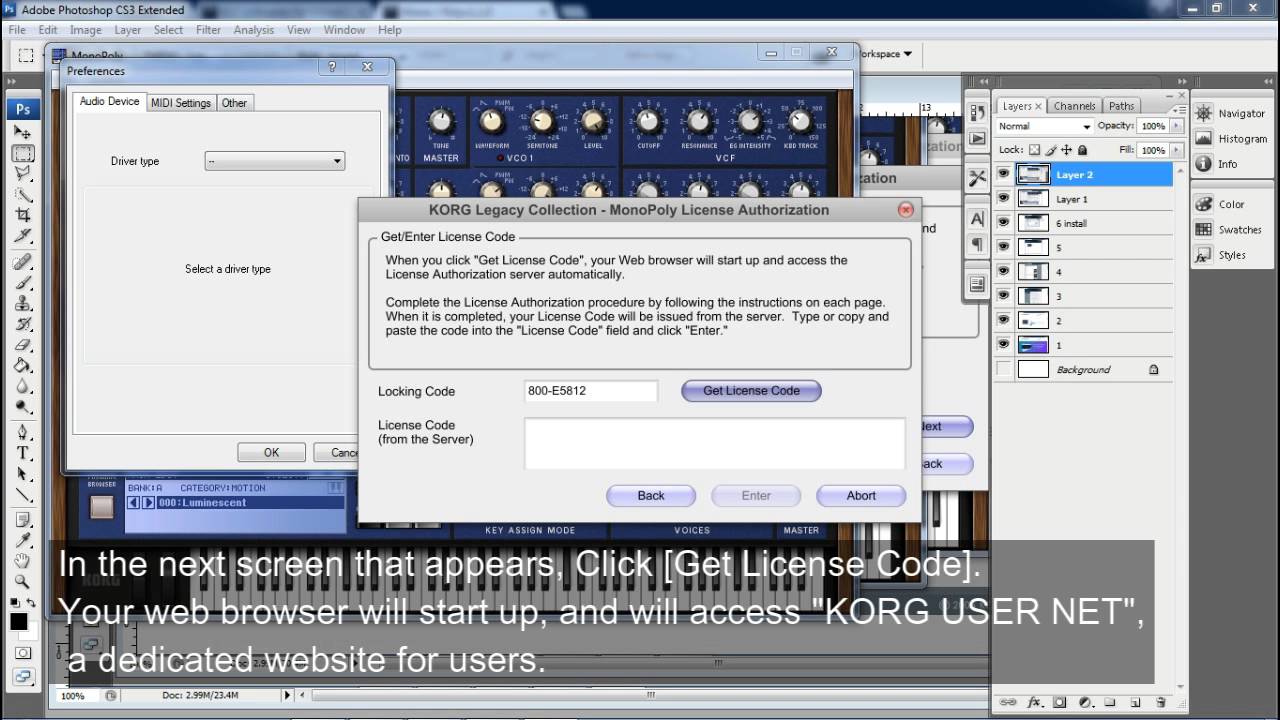Click the Delete layer trash icon
This screenshot has width=1280, height=720.
[1161, 702]
